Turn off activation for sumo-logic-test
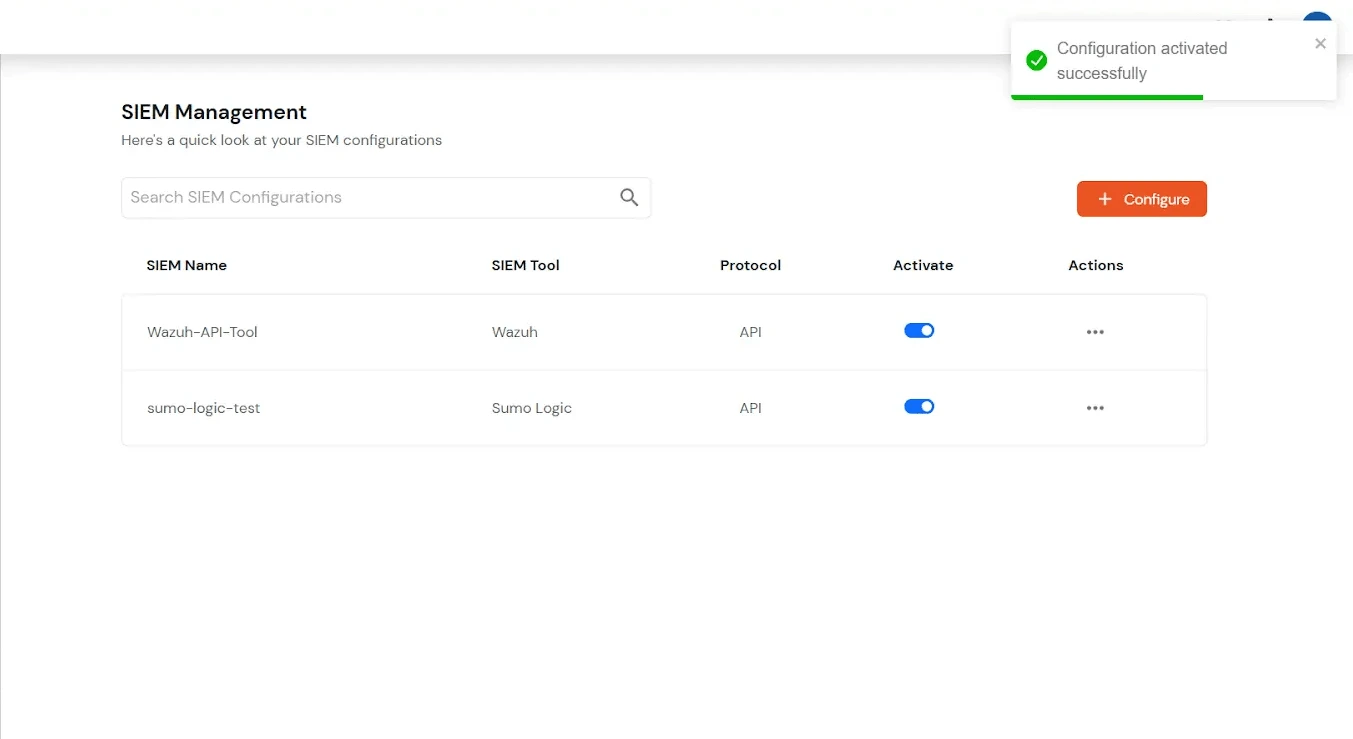 coord(919,406)
